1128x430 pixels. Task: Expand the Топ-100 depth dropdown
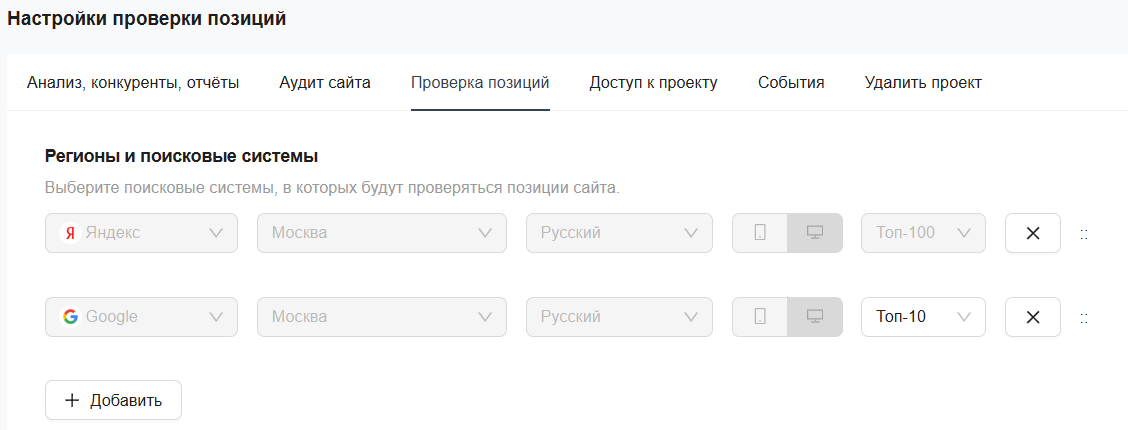tap(922, 233)
